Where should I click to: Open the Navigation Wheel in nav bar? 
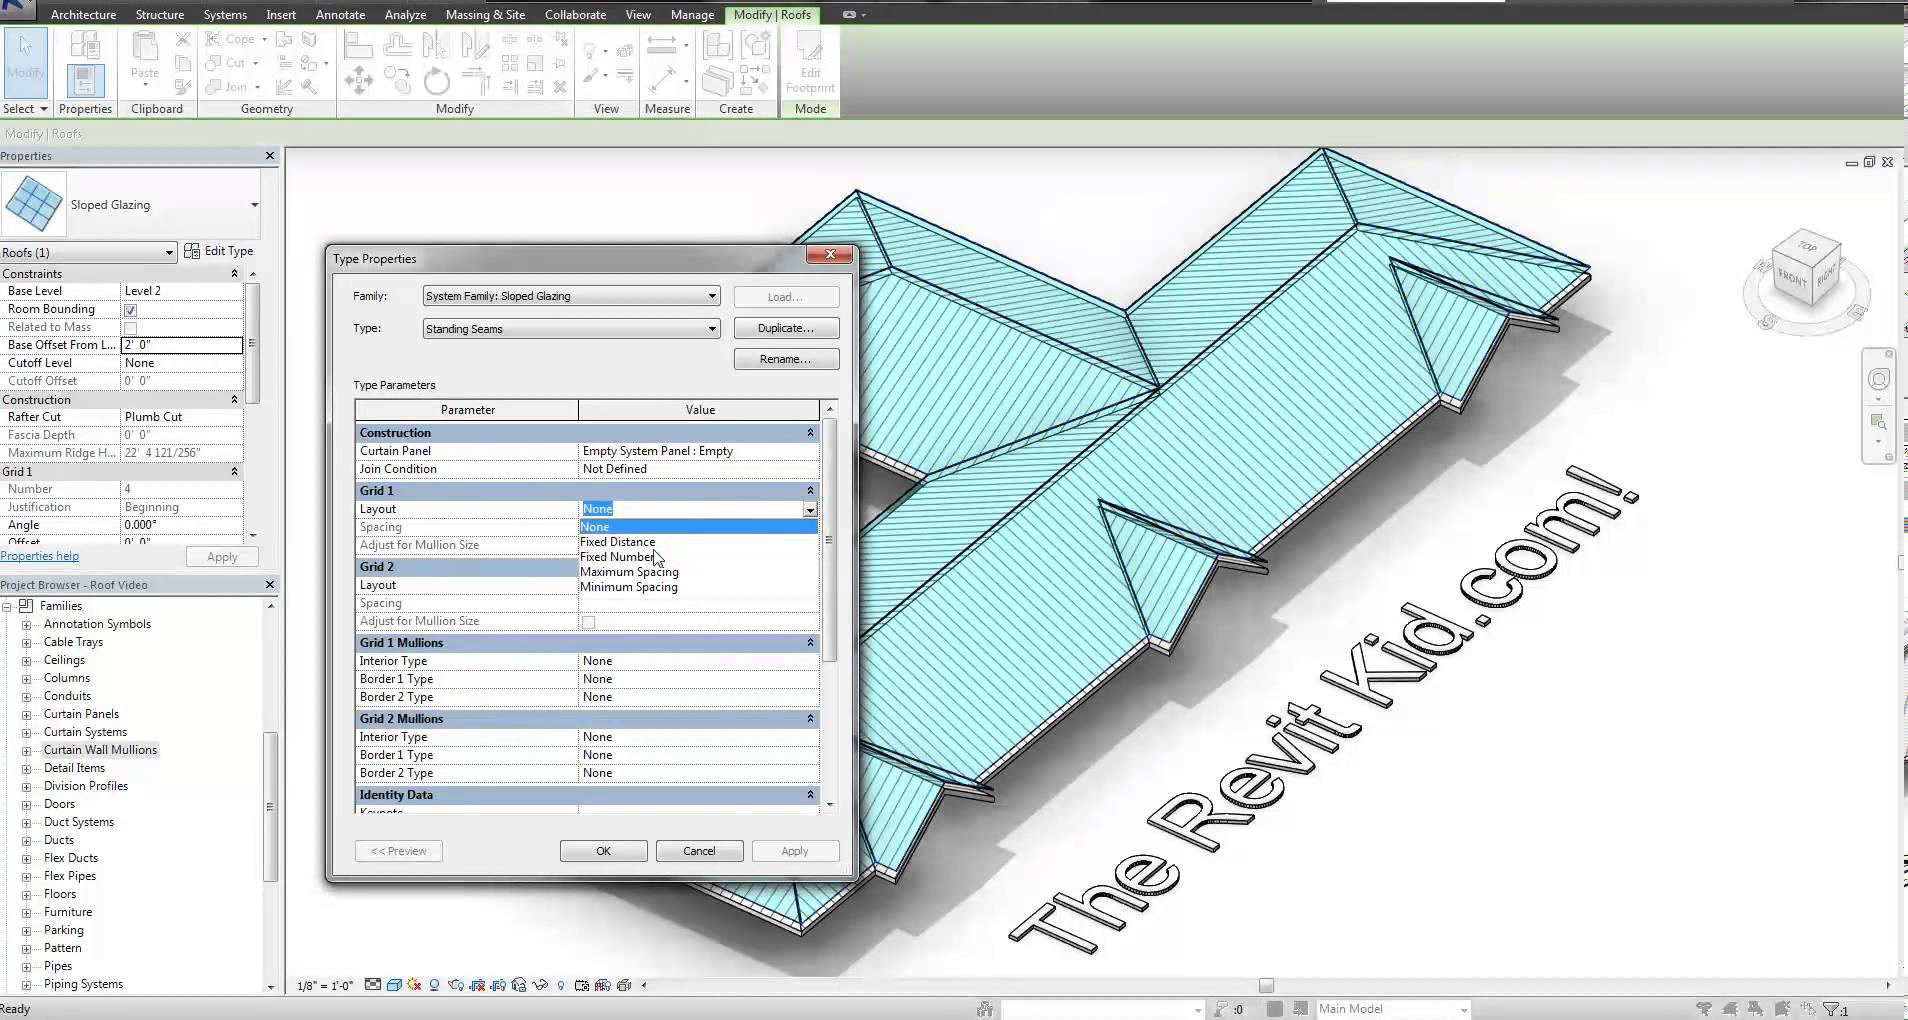[x=1879, y=380]
